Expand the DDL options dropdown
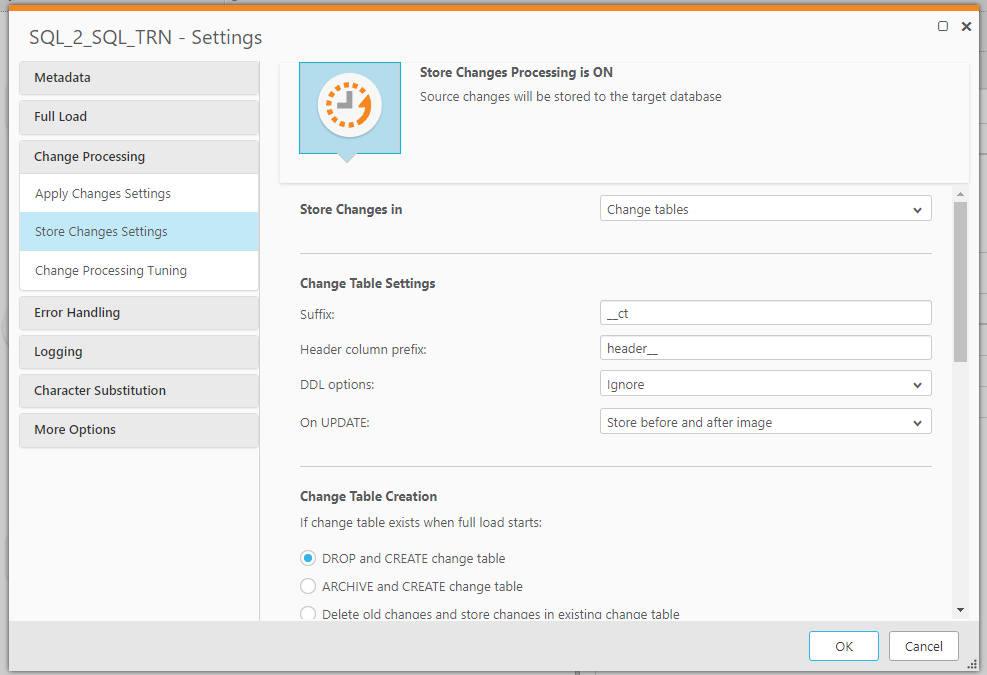 [765, 383]
